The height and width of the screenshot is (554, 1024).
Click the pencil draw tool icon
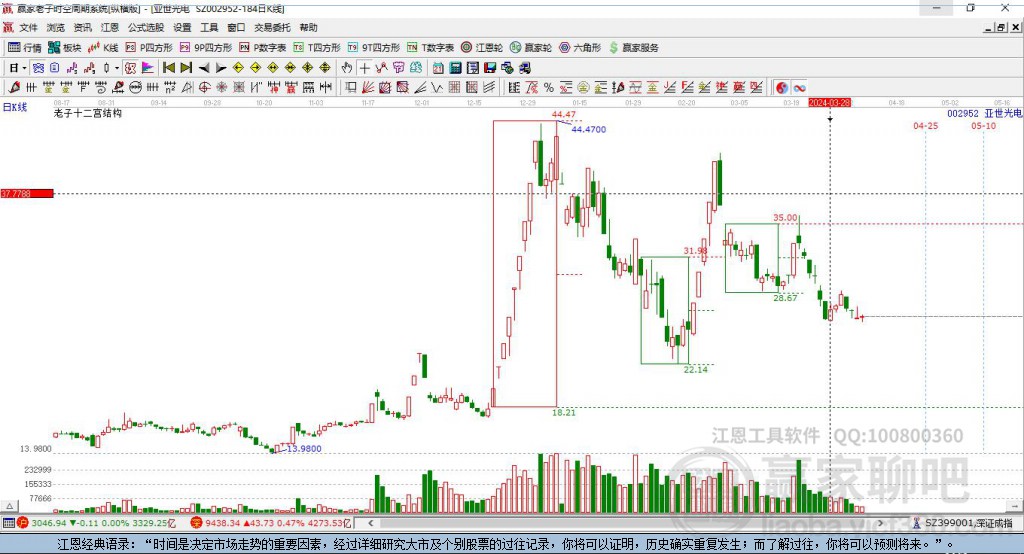14,88
